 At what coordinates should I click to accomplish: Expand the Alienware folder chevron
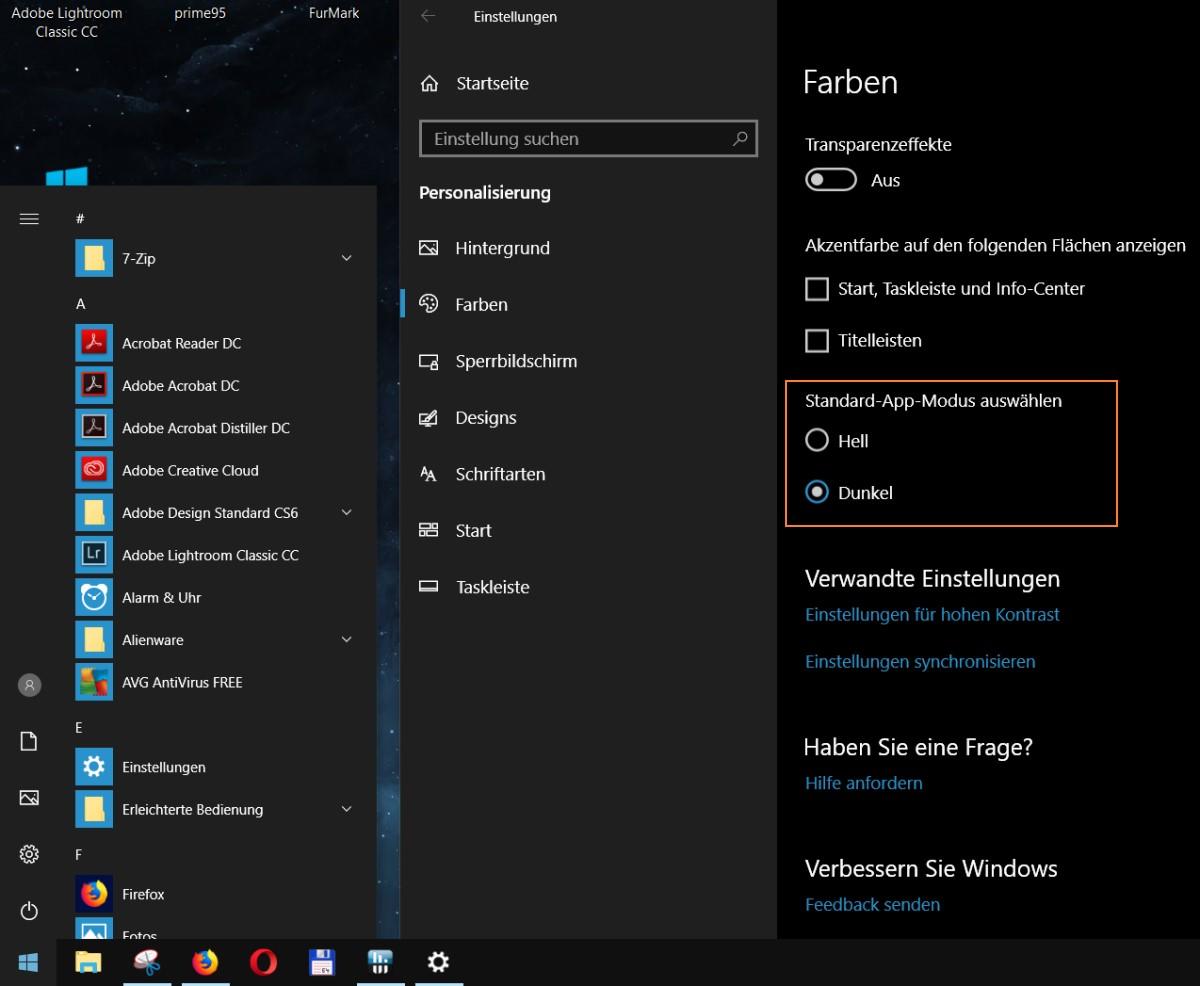click(346, 639)
